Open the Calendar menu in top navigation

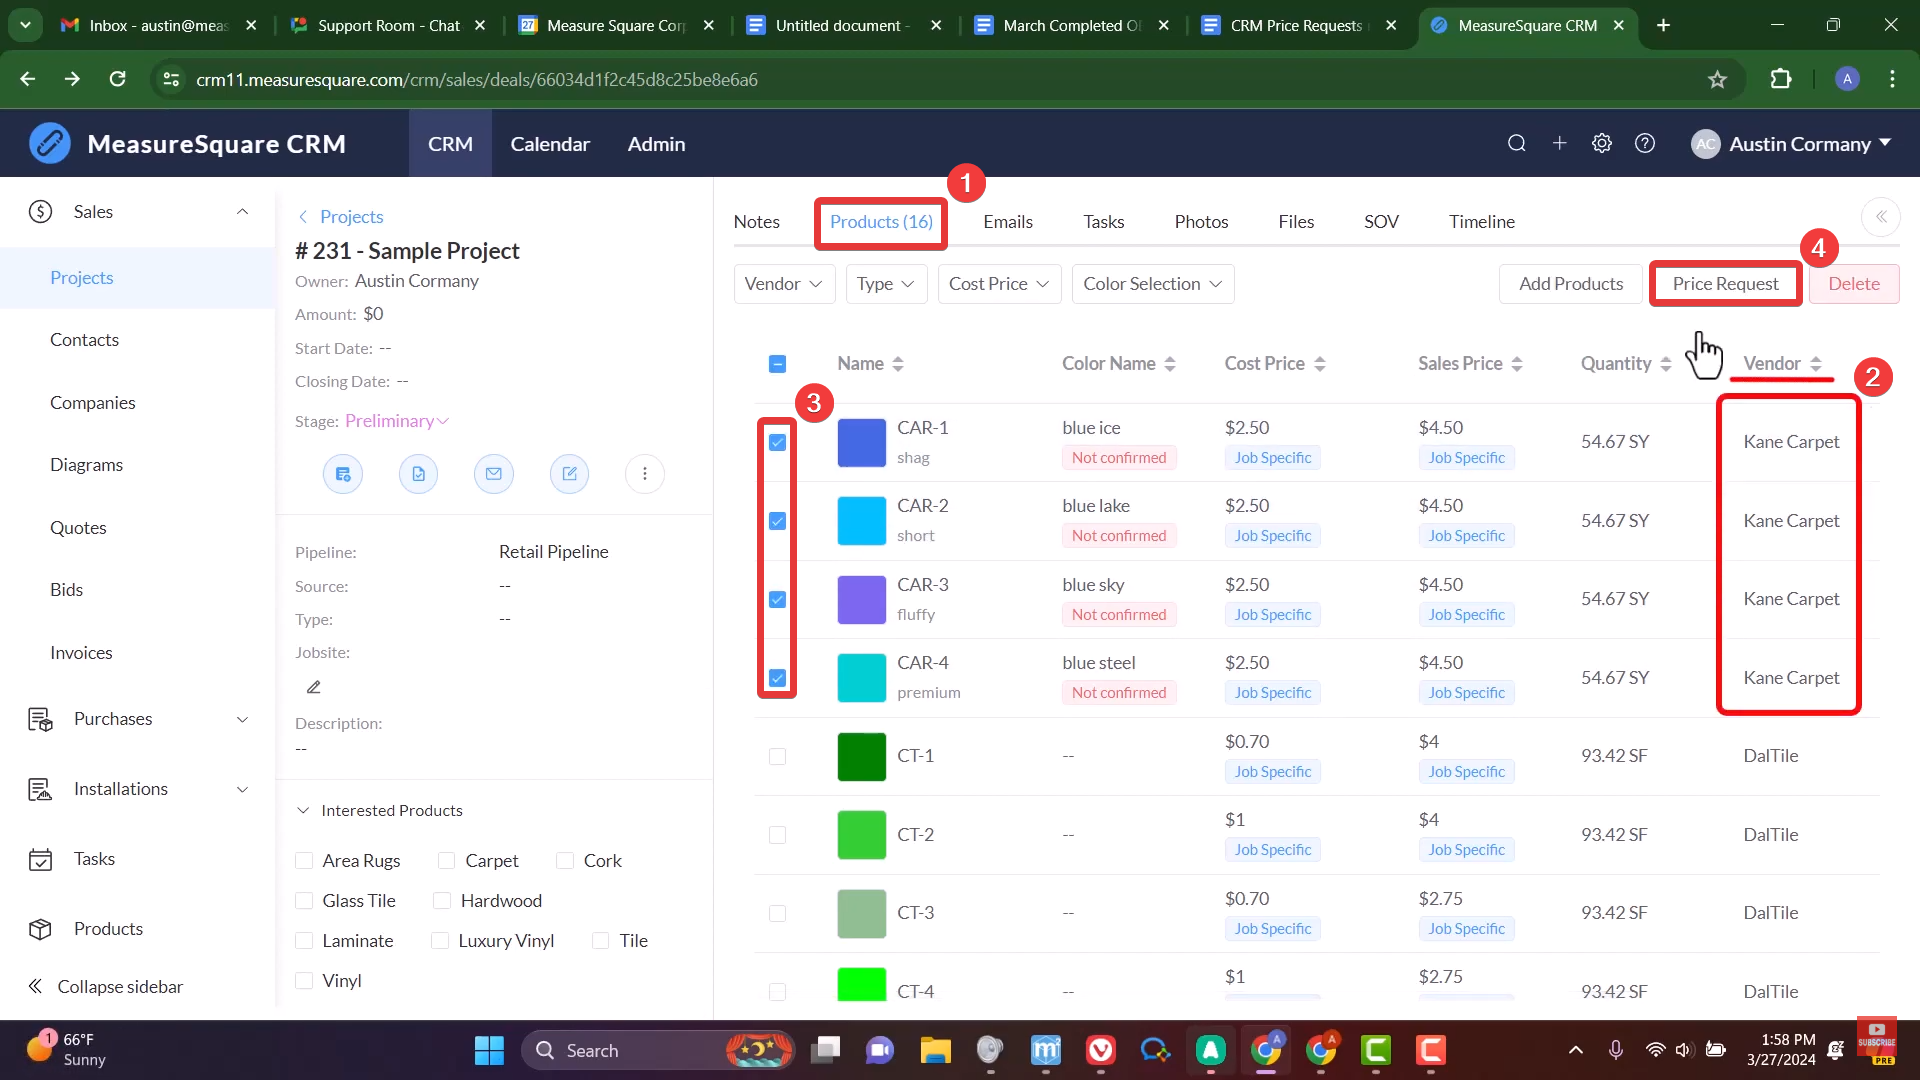pyautogui.click(x=550, y=144)
